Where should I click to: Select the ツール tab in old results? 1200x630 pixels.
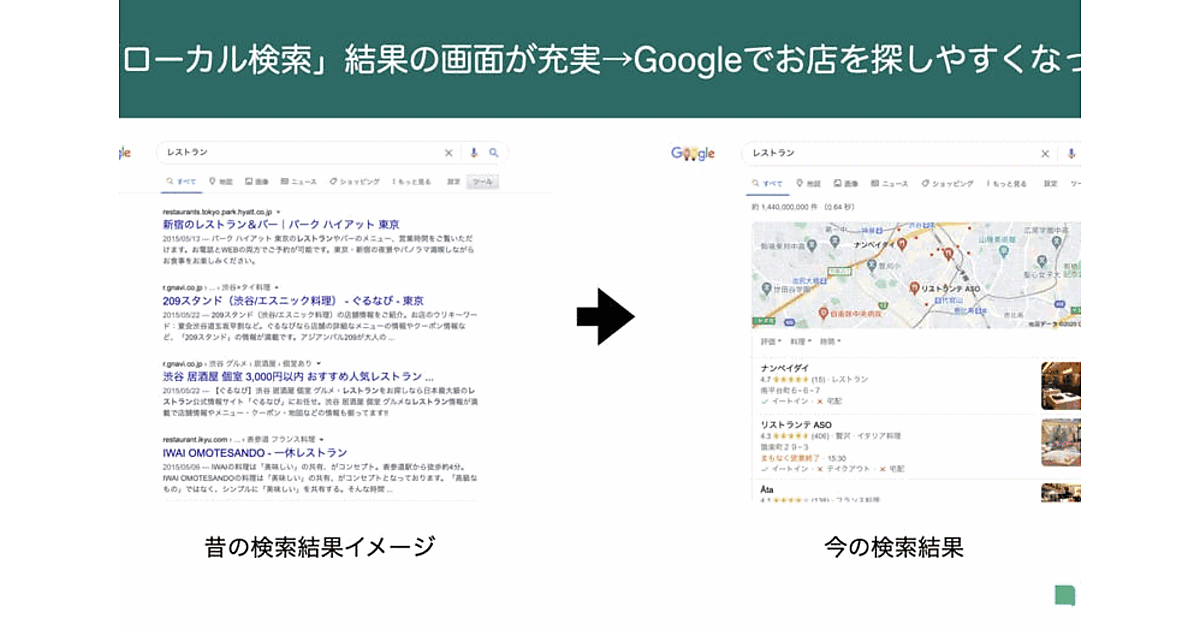pos(484,182)
